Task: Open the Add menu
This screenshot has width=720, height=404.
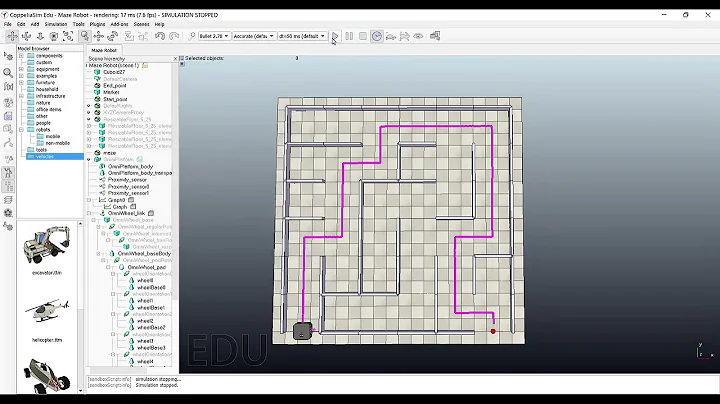Action: coord(35,24)
